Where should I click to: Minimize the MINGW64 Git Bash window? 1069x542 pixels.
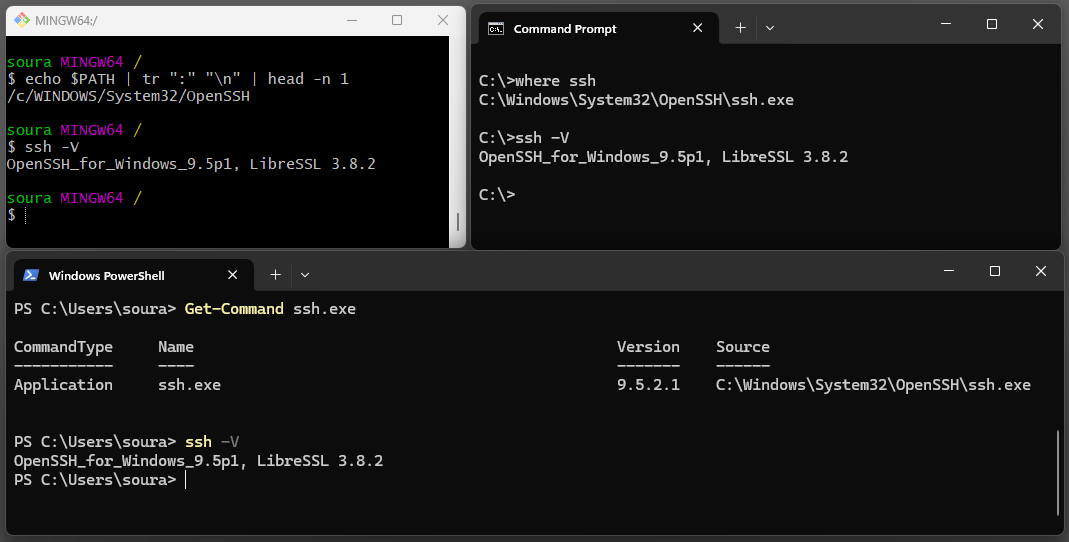coord(352,20)
